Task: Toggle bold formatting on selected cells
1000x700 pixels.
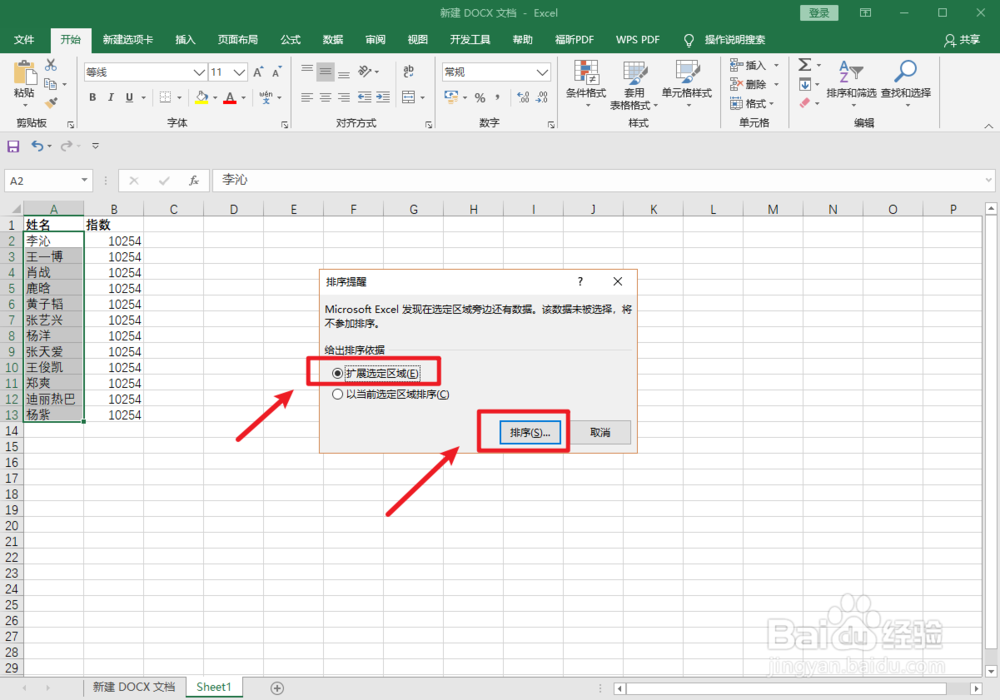Action: [x=91, y=97]
